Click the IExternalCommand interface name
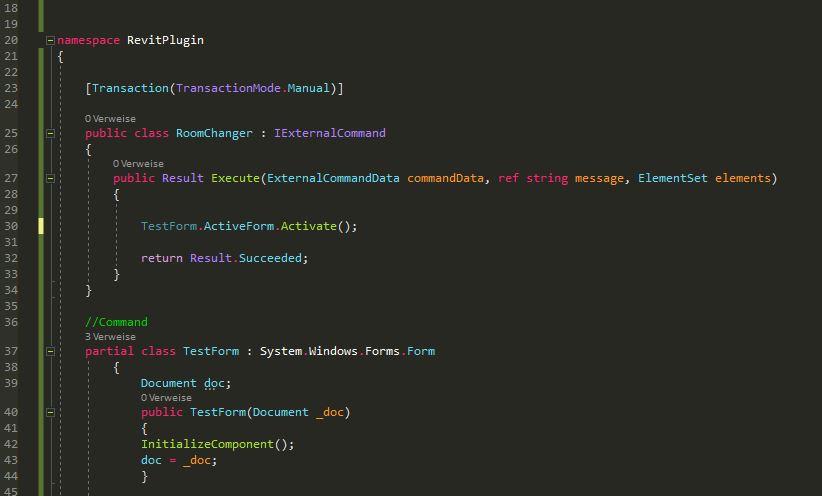The image size is (822, 496). pyautogui.click(x=330, y=133)
